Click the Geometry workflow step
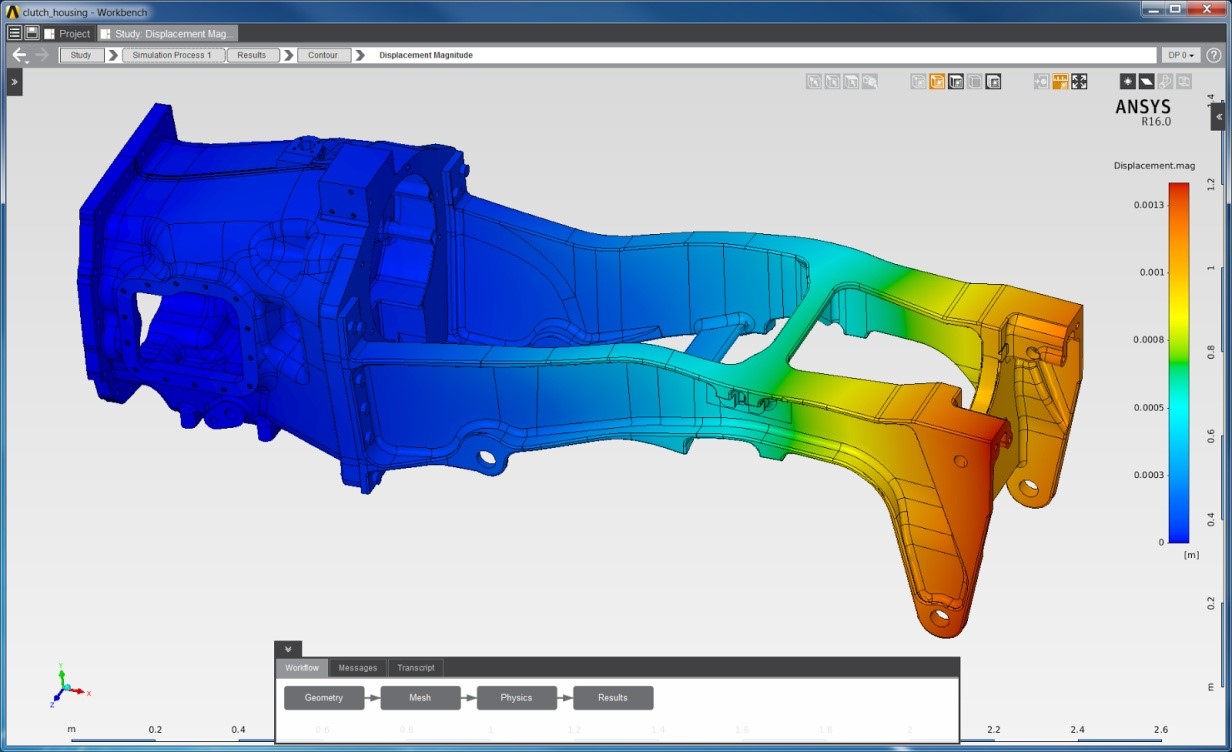 coord(324,698)
